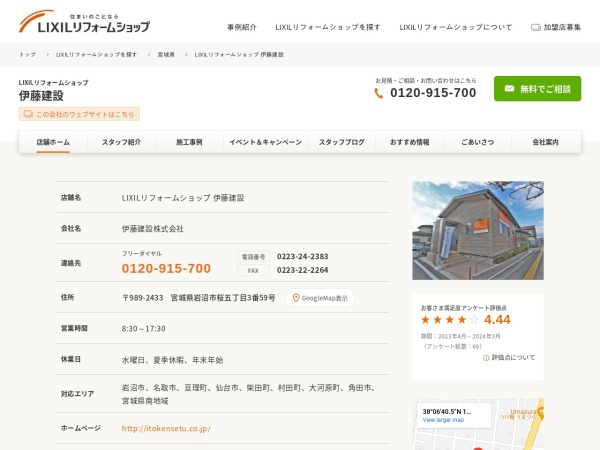Open the 事例紹介 menu item

tap(242, 27)
